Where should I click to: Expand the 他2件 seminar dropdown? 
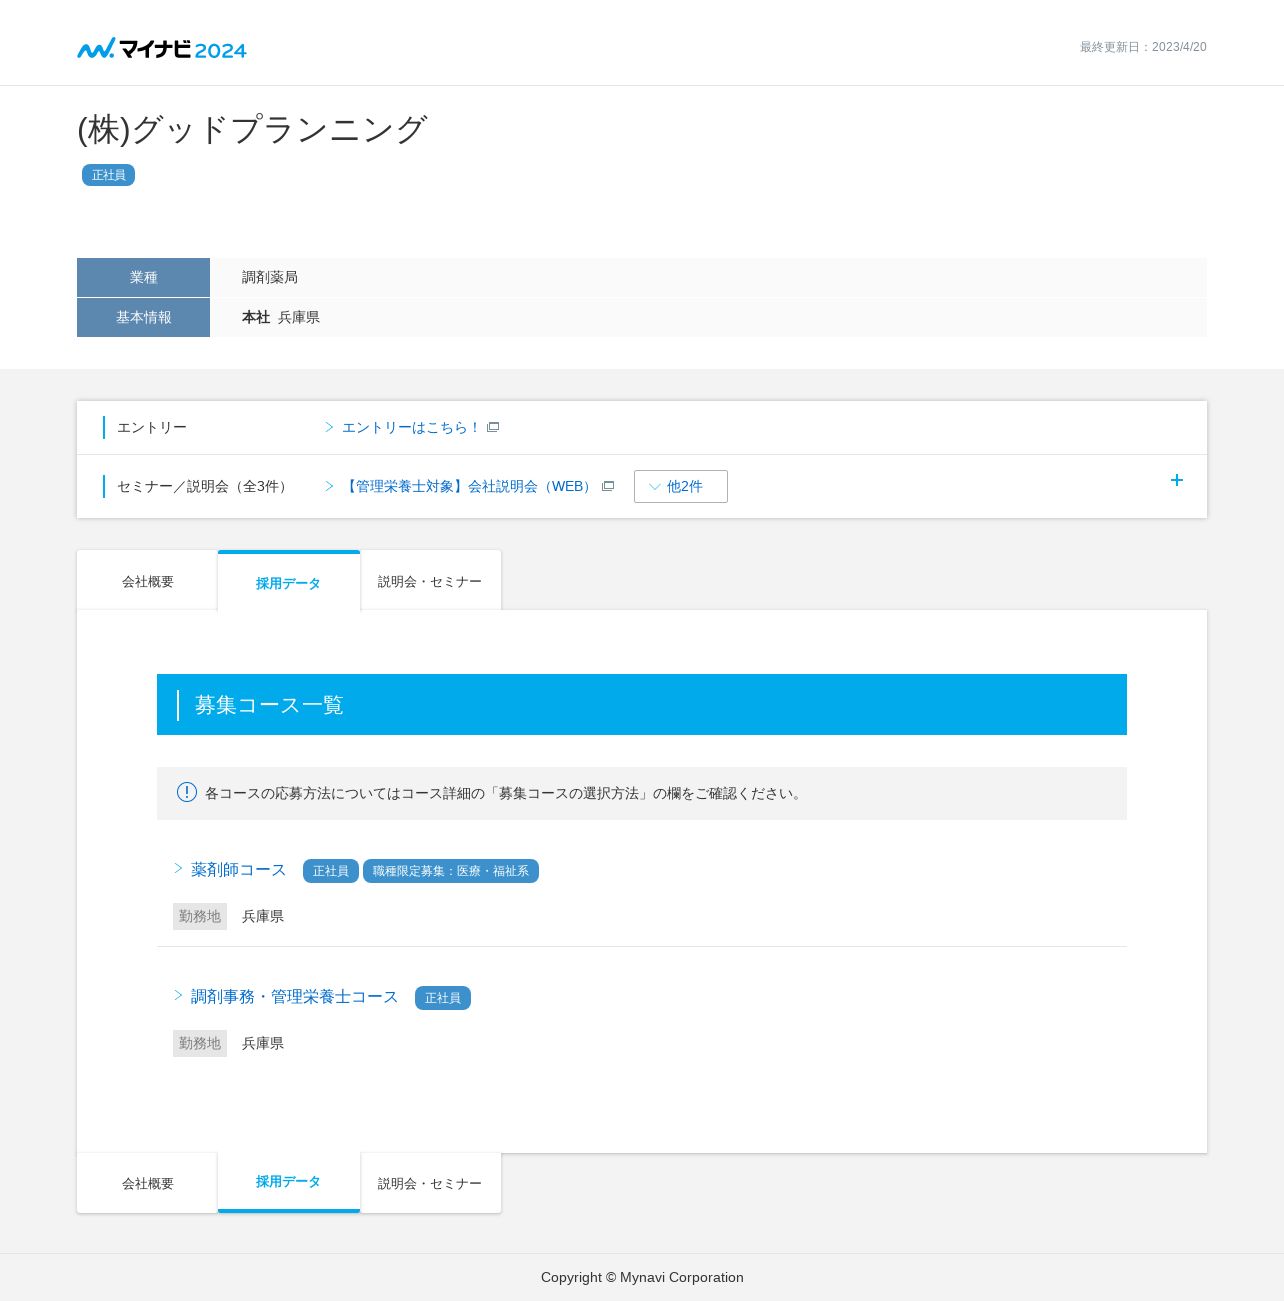[681, 486]
